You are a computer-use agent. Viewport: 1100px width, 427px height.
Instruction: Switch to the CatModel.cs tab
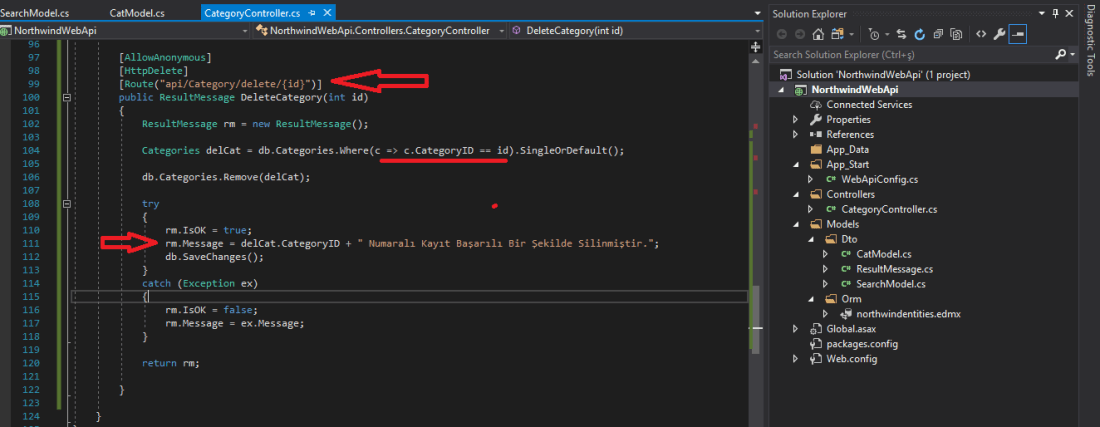pos(137,14)
